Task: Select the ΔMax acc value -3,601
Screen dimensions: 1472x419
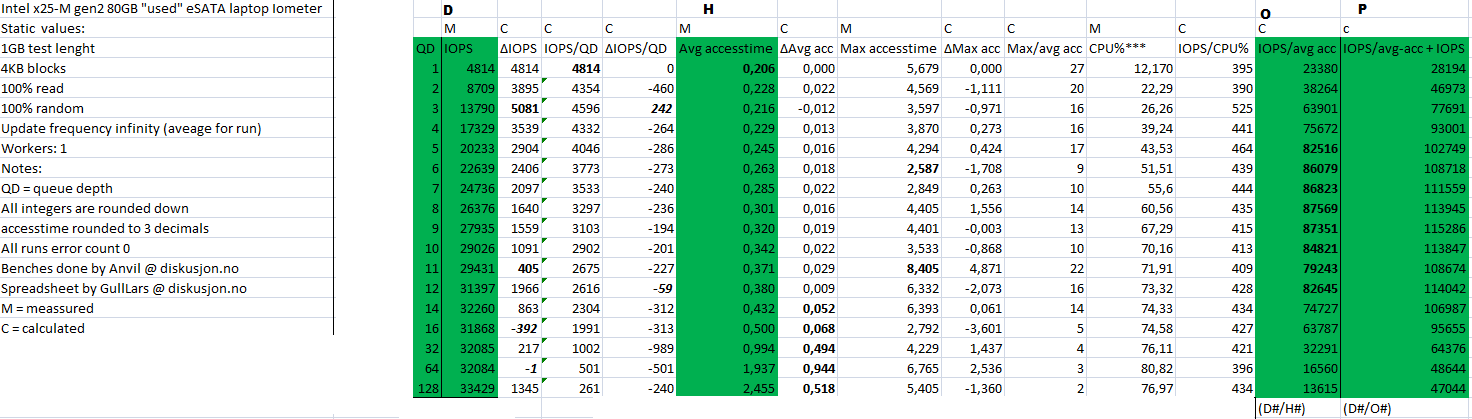Action: 982,328
